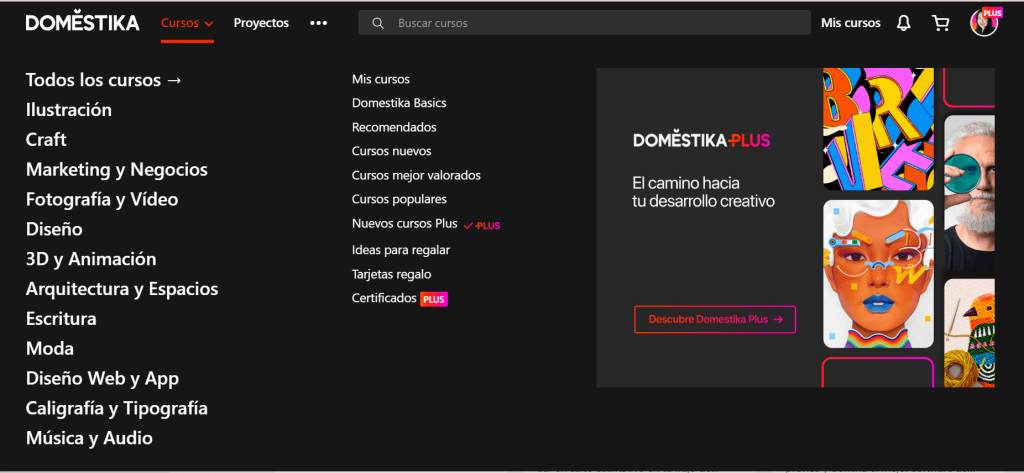Open the shopping cart icon
The height and width of the screenshot is (473, 1024).
pyautogui.click(x=940, y=24)
